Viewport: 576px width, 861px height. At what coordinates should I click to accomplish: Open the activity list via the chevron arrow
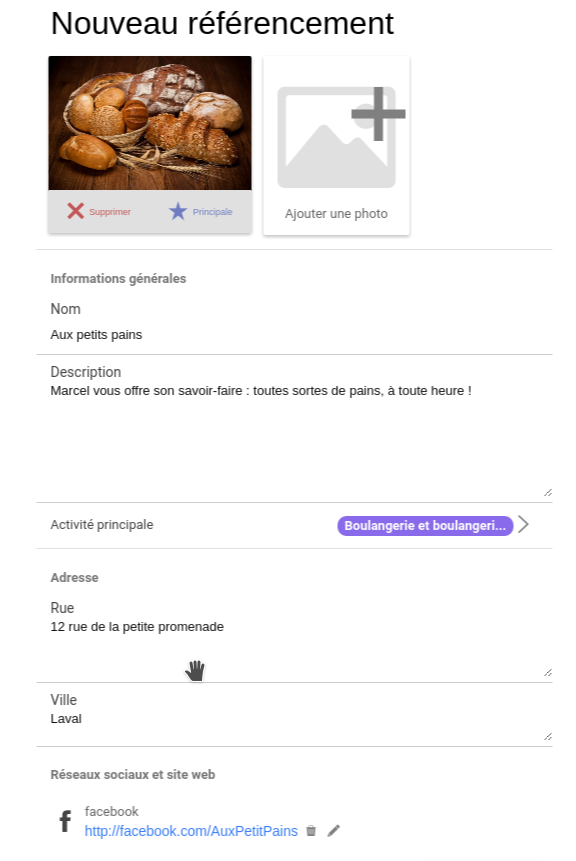523,524
